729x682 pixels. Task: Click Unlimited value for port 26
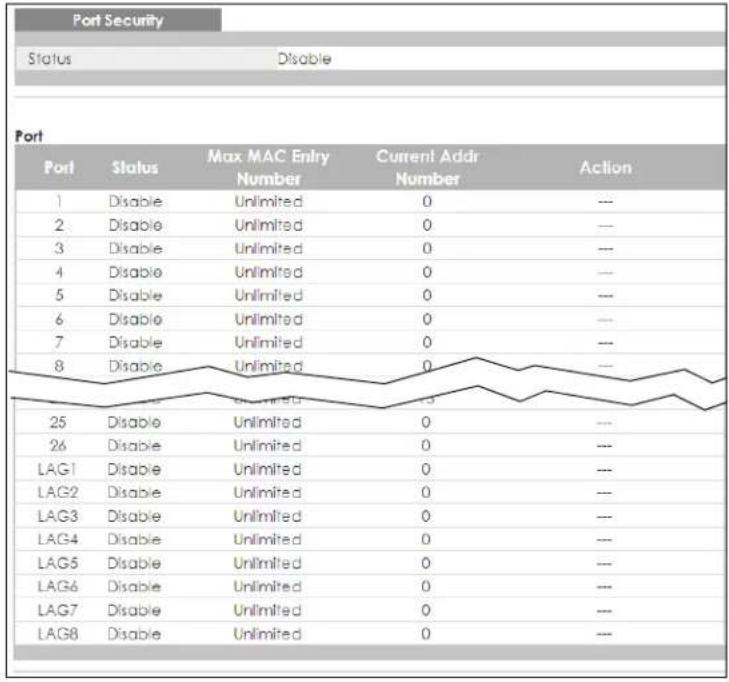click(x=267, y=445)
